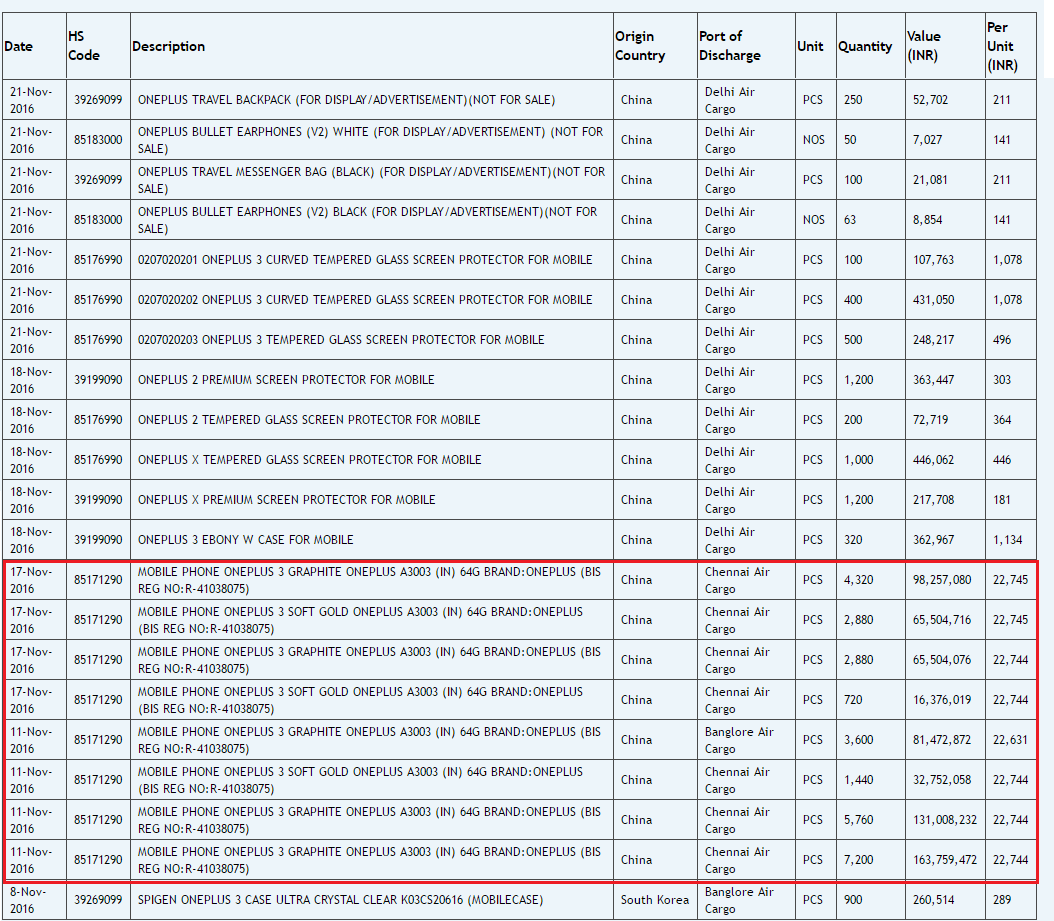Click the quantity value 7,200
Screen dimensions: 1054x921
pyautogui.click(x=858, y=860)
